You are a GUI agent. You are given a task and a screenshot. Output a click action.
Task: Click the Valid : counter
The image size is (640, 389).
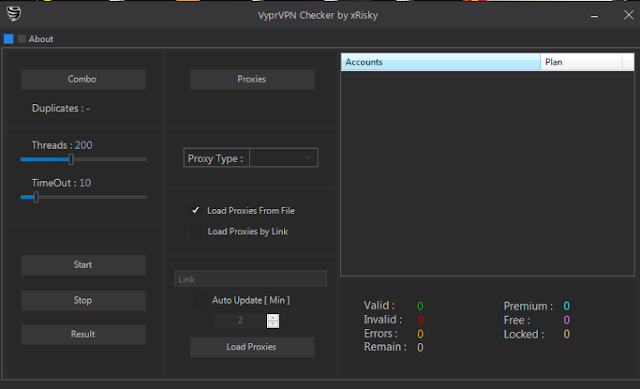[x=393, y=306]
